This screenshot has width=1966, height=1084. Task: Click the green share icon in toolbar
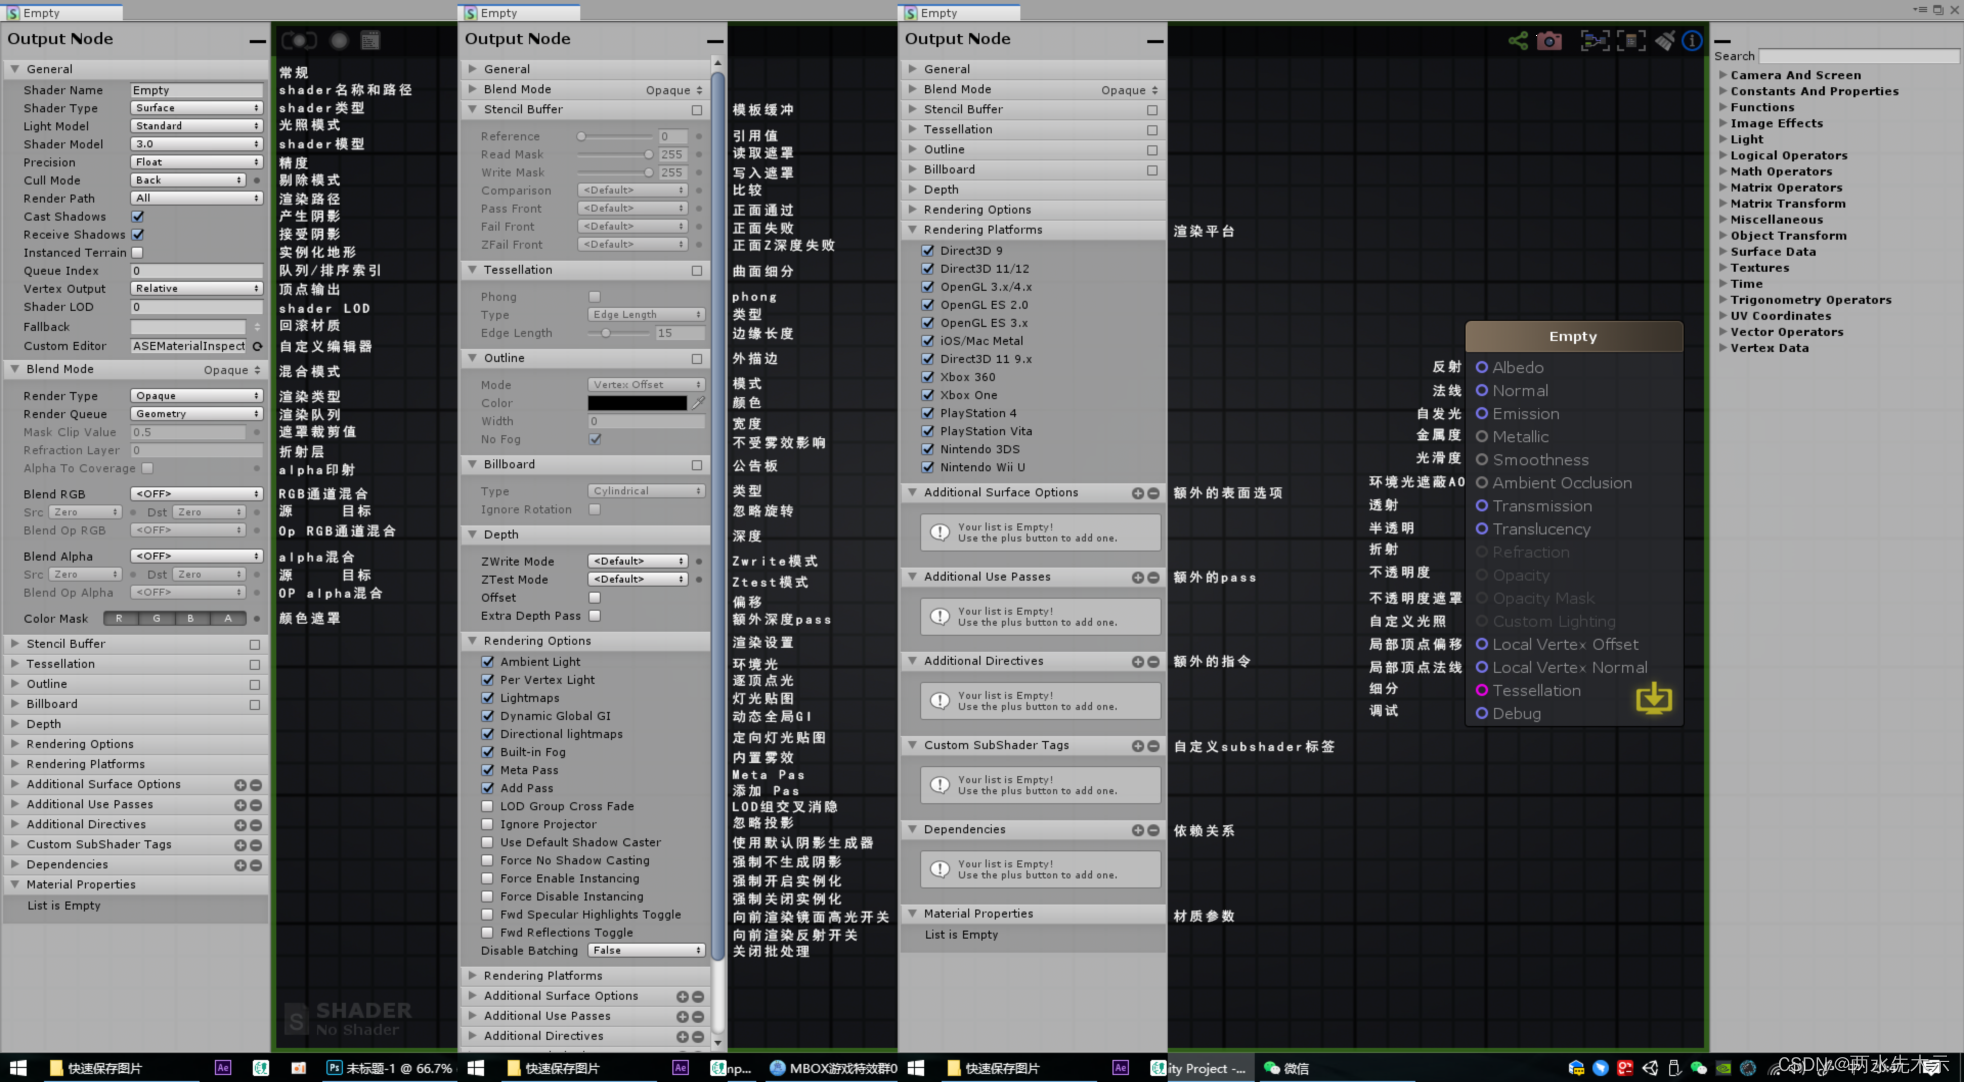[1518, 41]
